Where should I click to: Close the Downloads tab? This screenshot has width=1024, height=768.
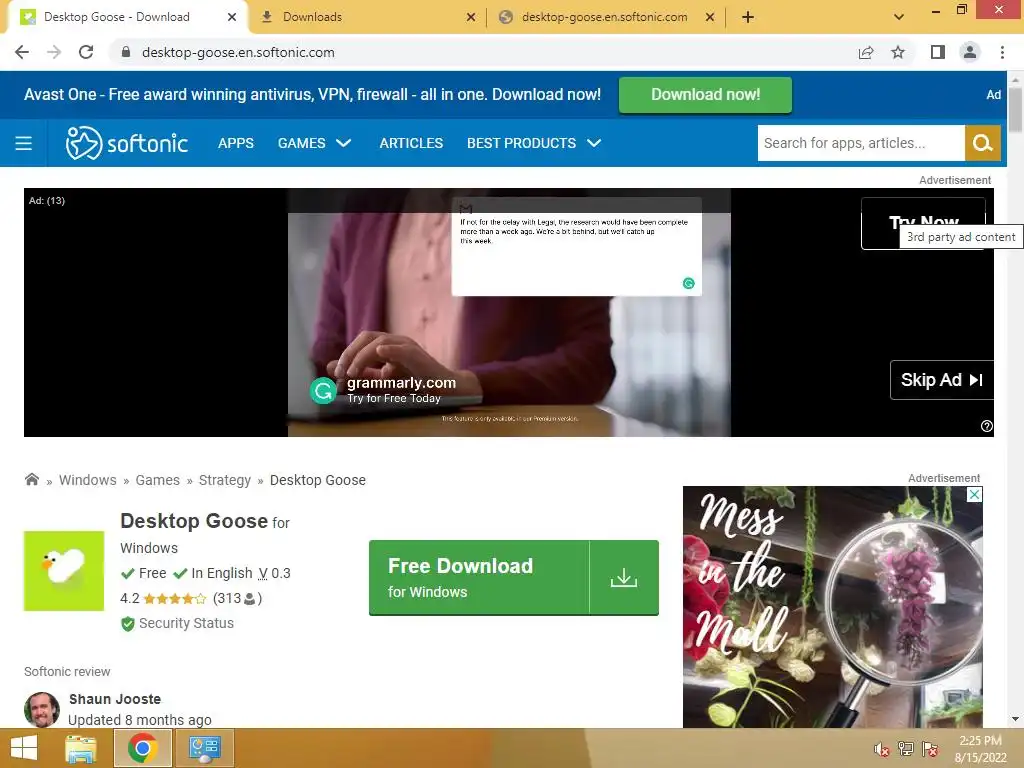click(x=471, y=17)
